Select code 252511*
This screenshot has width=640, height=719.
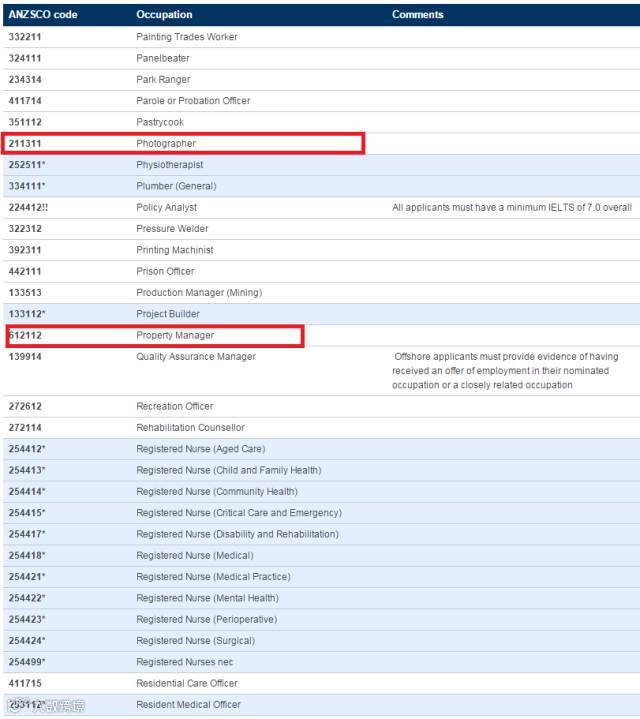click(27, 165)
